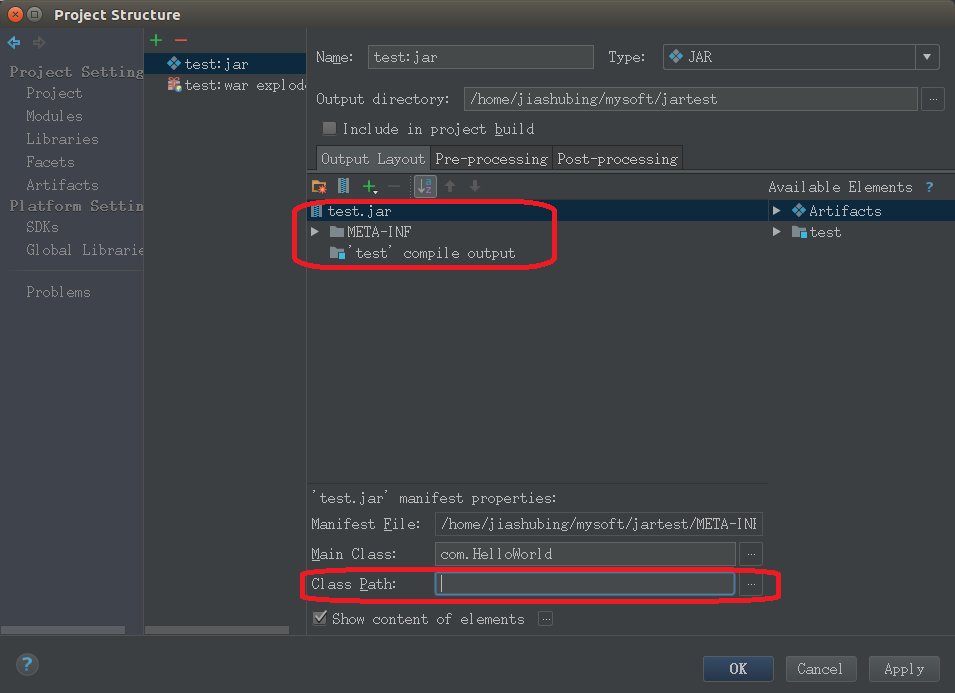
Task: Remove selected artifact with red minus icon
Action: 180,40
